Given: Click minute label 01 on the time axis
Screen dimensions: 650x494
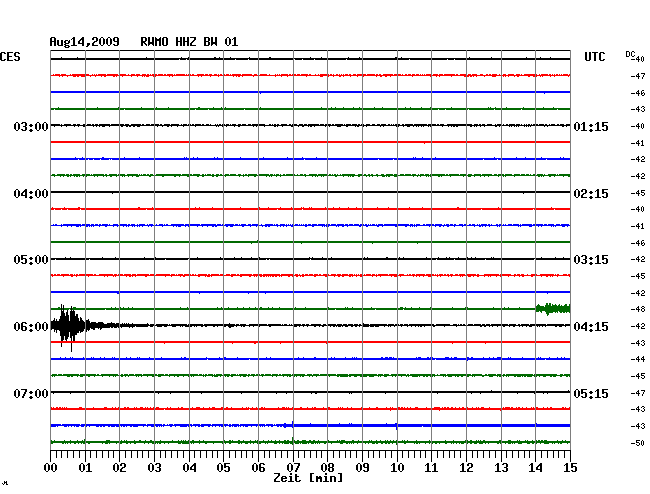Looking at the screenshot, I should coord(85,468).
